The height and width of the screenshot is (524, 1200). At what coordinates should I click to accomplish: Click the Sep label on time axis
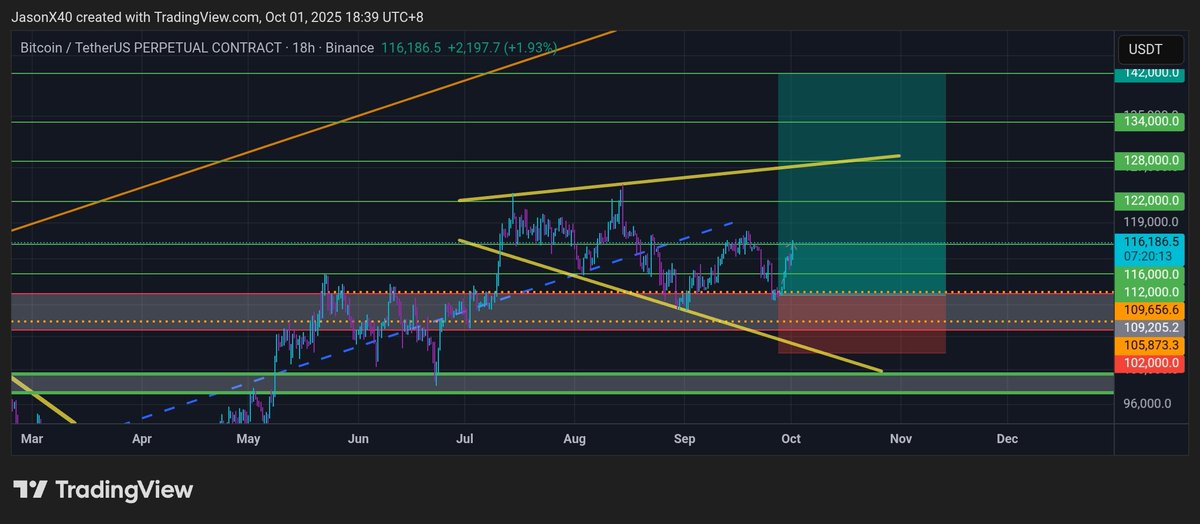click(684, 439)
